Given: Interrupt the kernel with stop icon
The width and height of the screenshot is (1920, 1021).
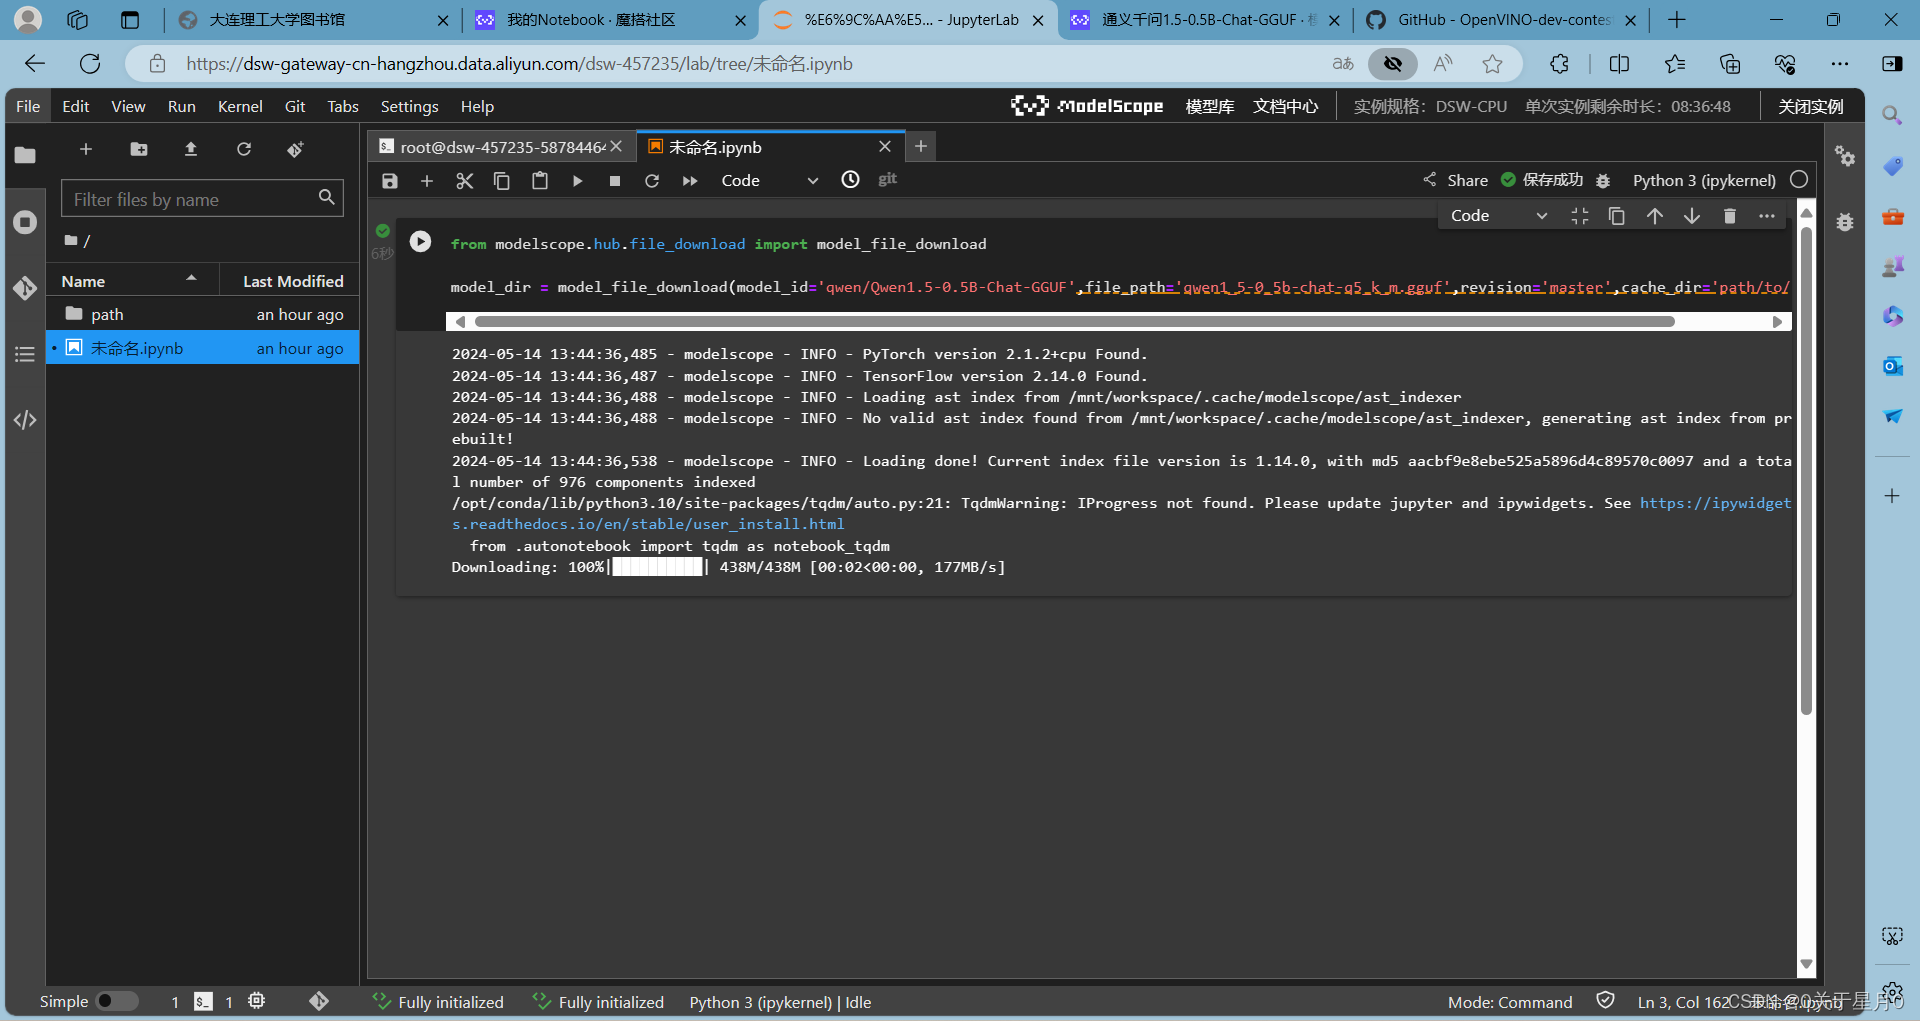Looking at the screenshot, I should click(x=615, y=181).
